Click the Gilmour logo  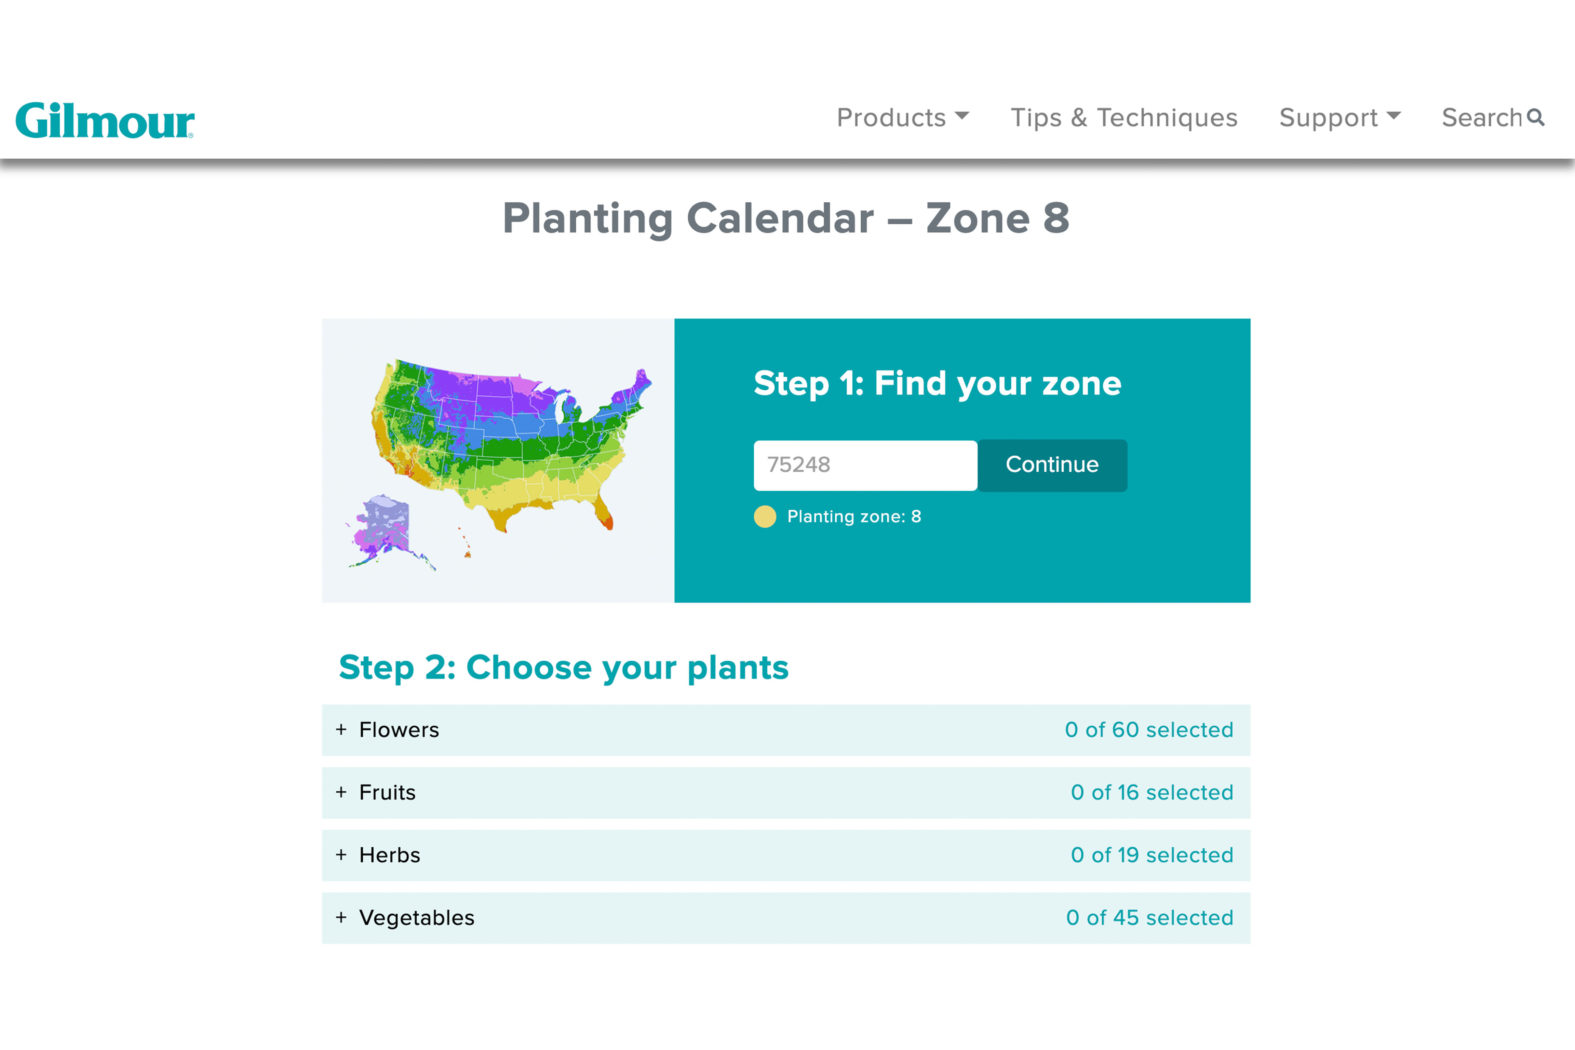[104, 119]
